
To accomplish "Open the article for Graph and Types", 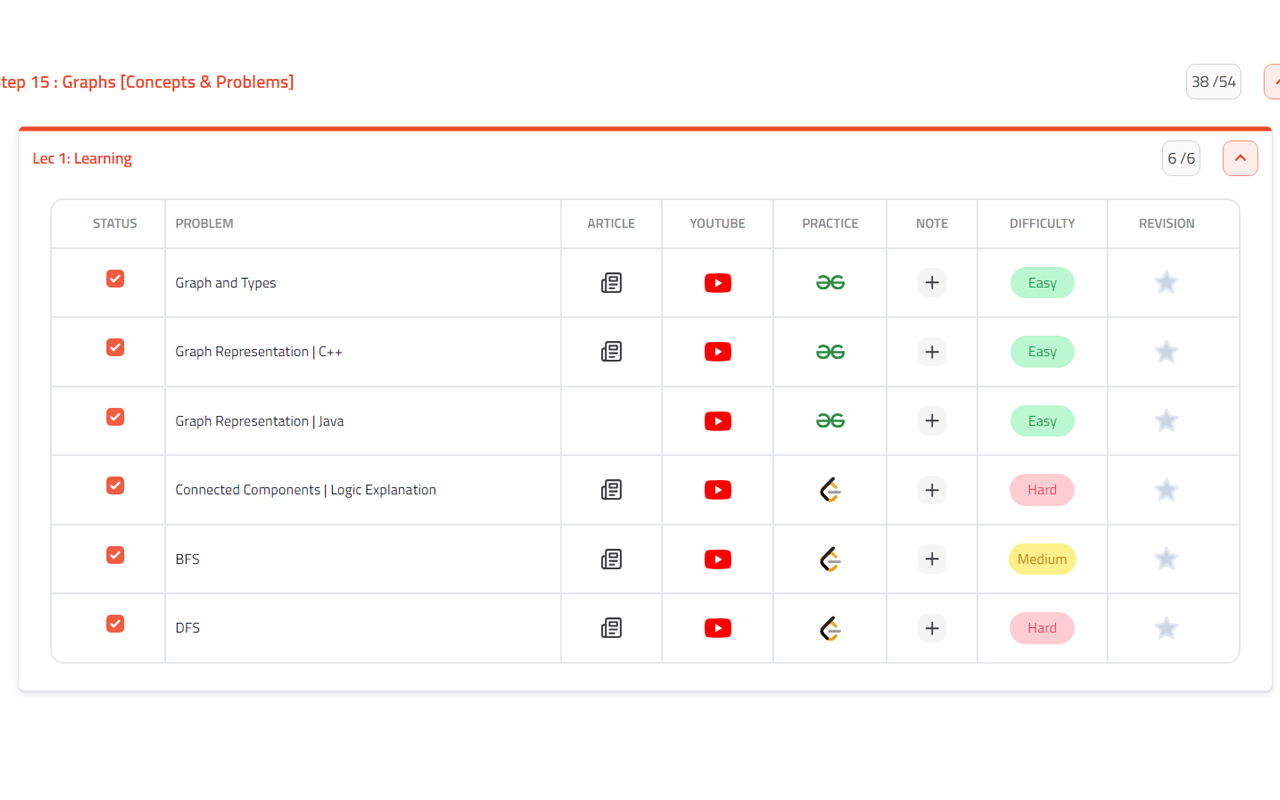I will (x=611, y=283).
